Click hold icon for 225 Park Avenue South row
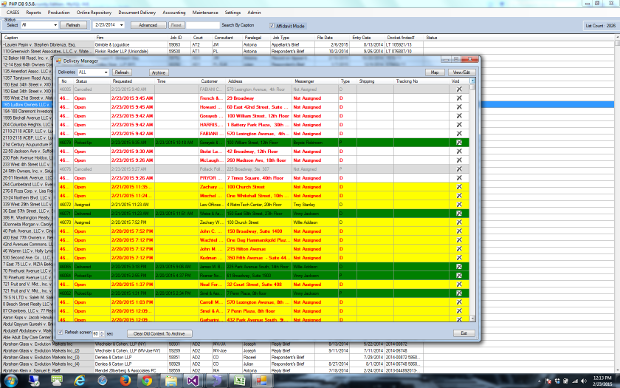 click(x=459, y=267)
